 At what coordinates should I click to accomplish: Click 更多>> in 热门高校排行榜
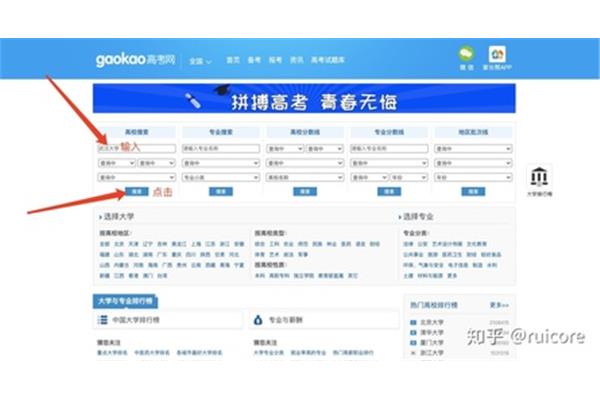(x=499, y=305)
